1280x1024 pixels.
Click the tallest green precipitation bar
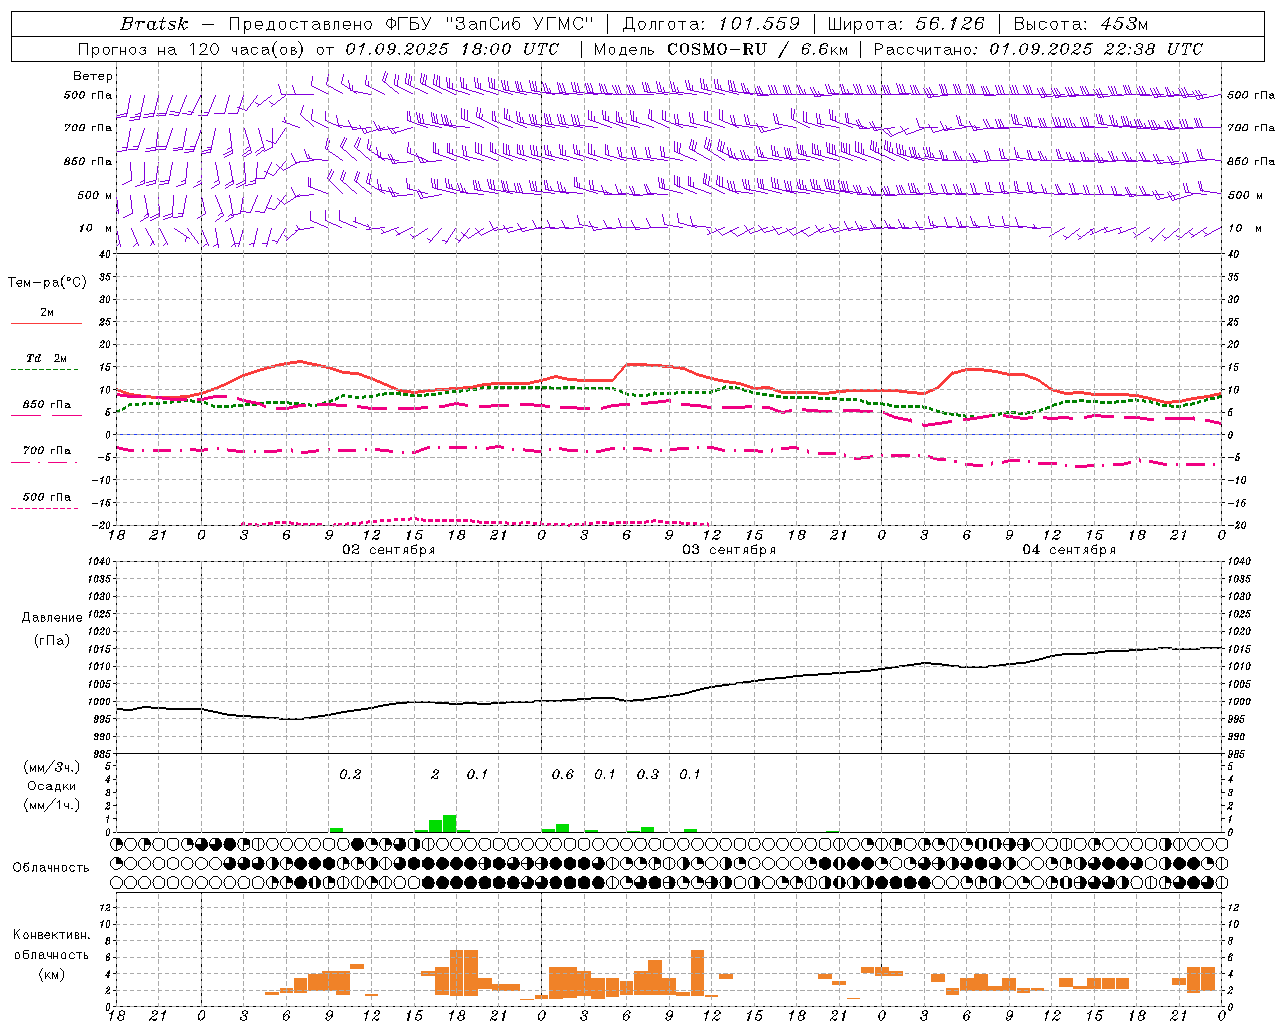[x=449, y=823]
